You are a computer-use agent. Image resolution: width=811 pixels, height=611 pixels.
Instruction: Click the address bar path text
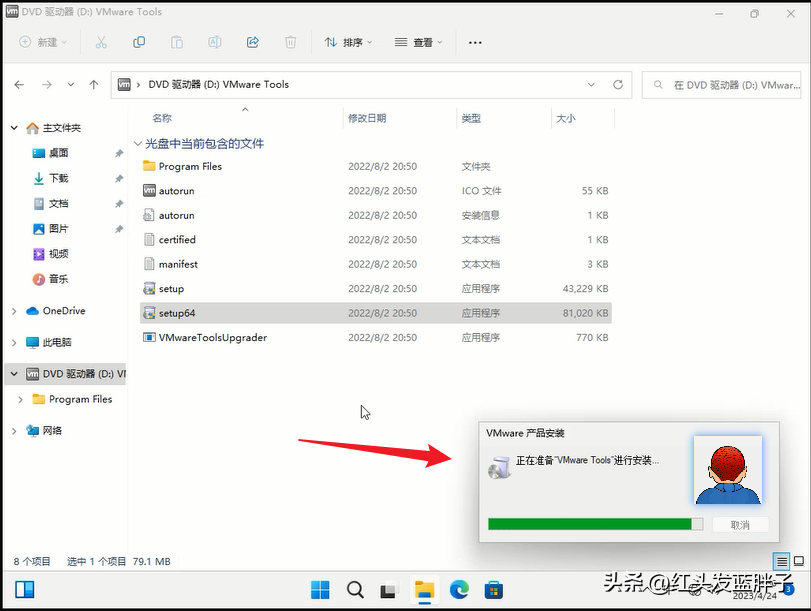pyautogui.click(x=218, y=84)
